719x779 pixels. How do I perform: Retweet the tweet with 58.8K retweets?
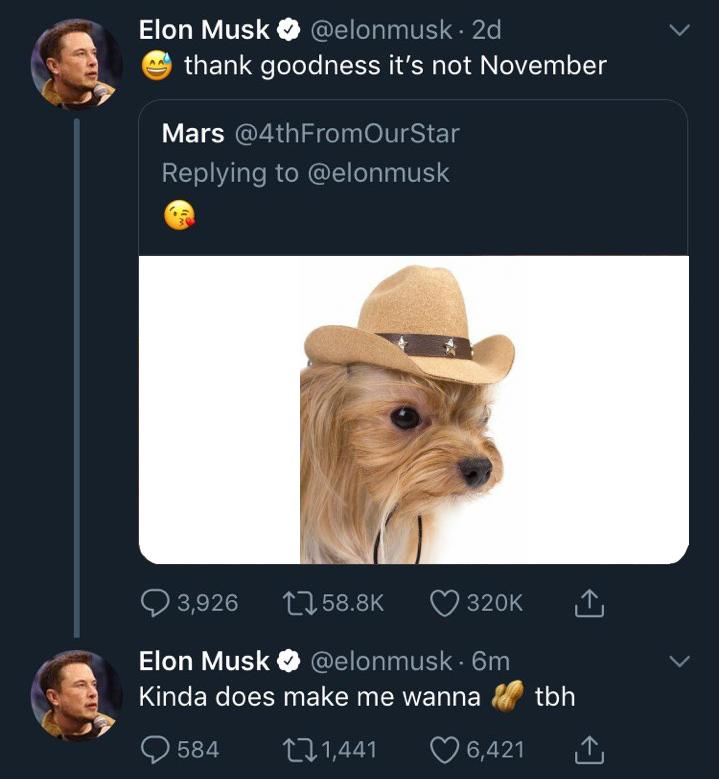tap(294, 602)
